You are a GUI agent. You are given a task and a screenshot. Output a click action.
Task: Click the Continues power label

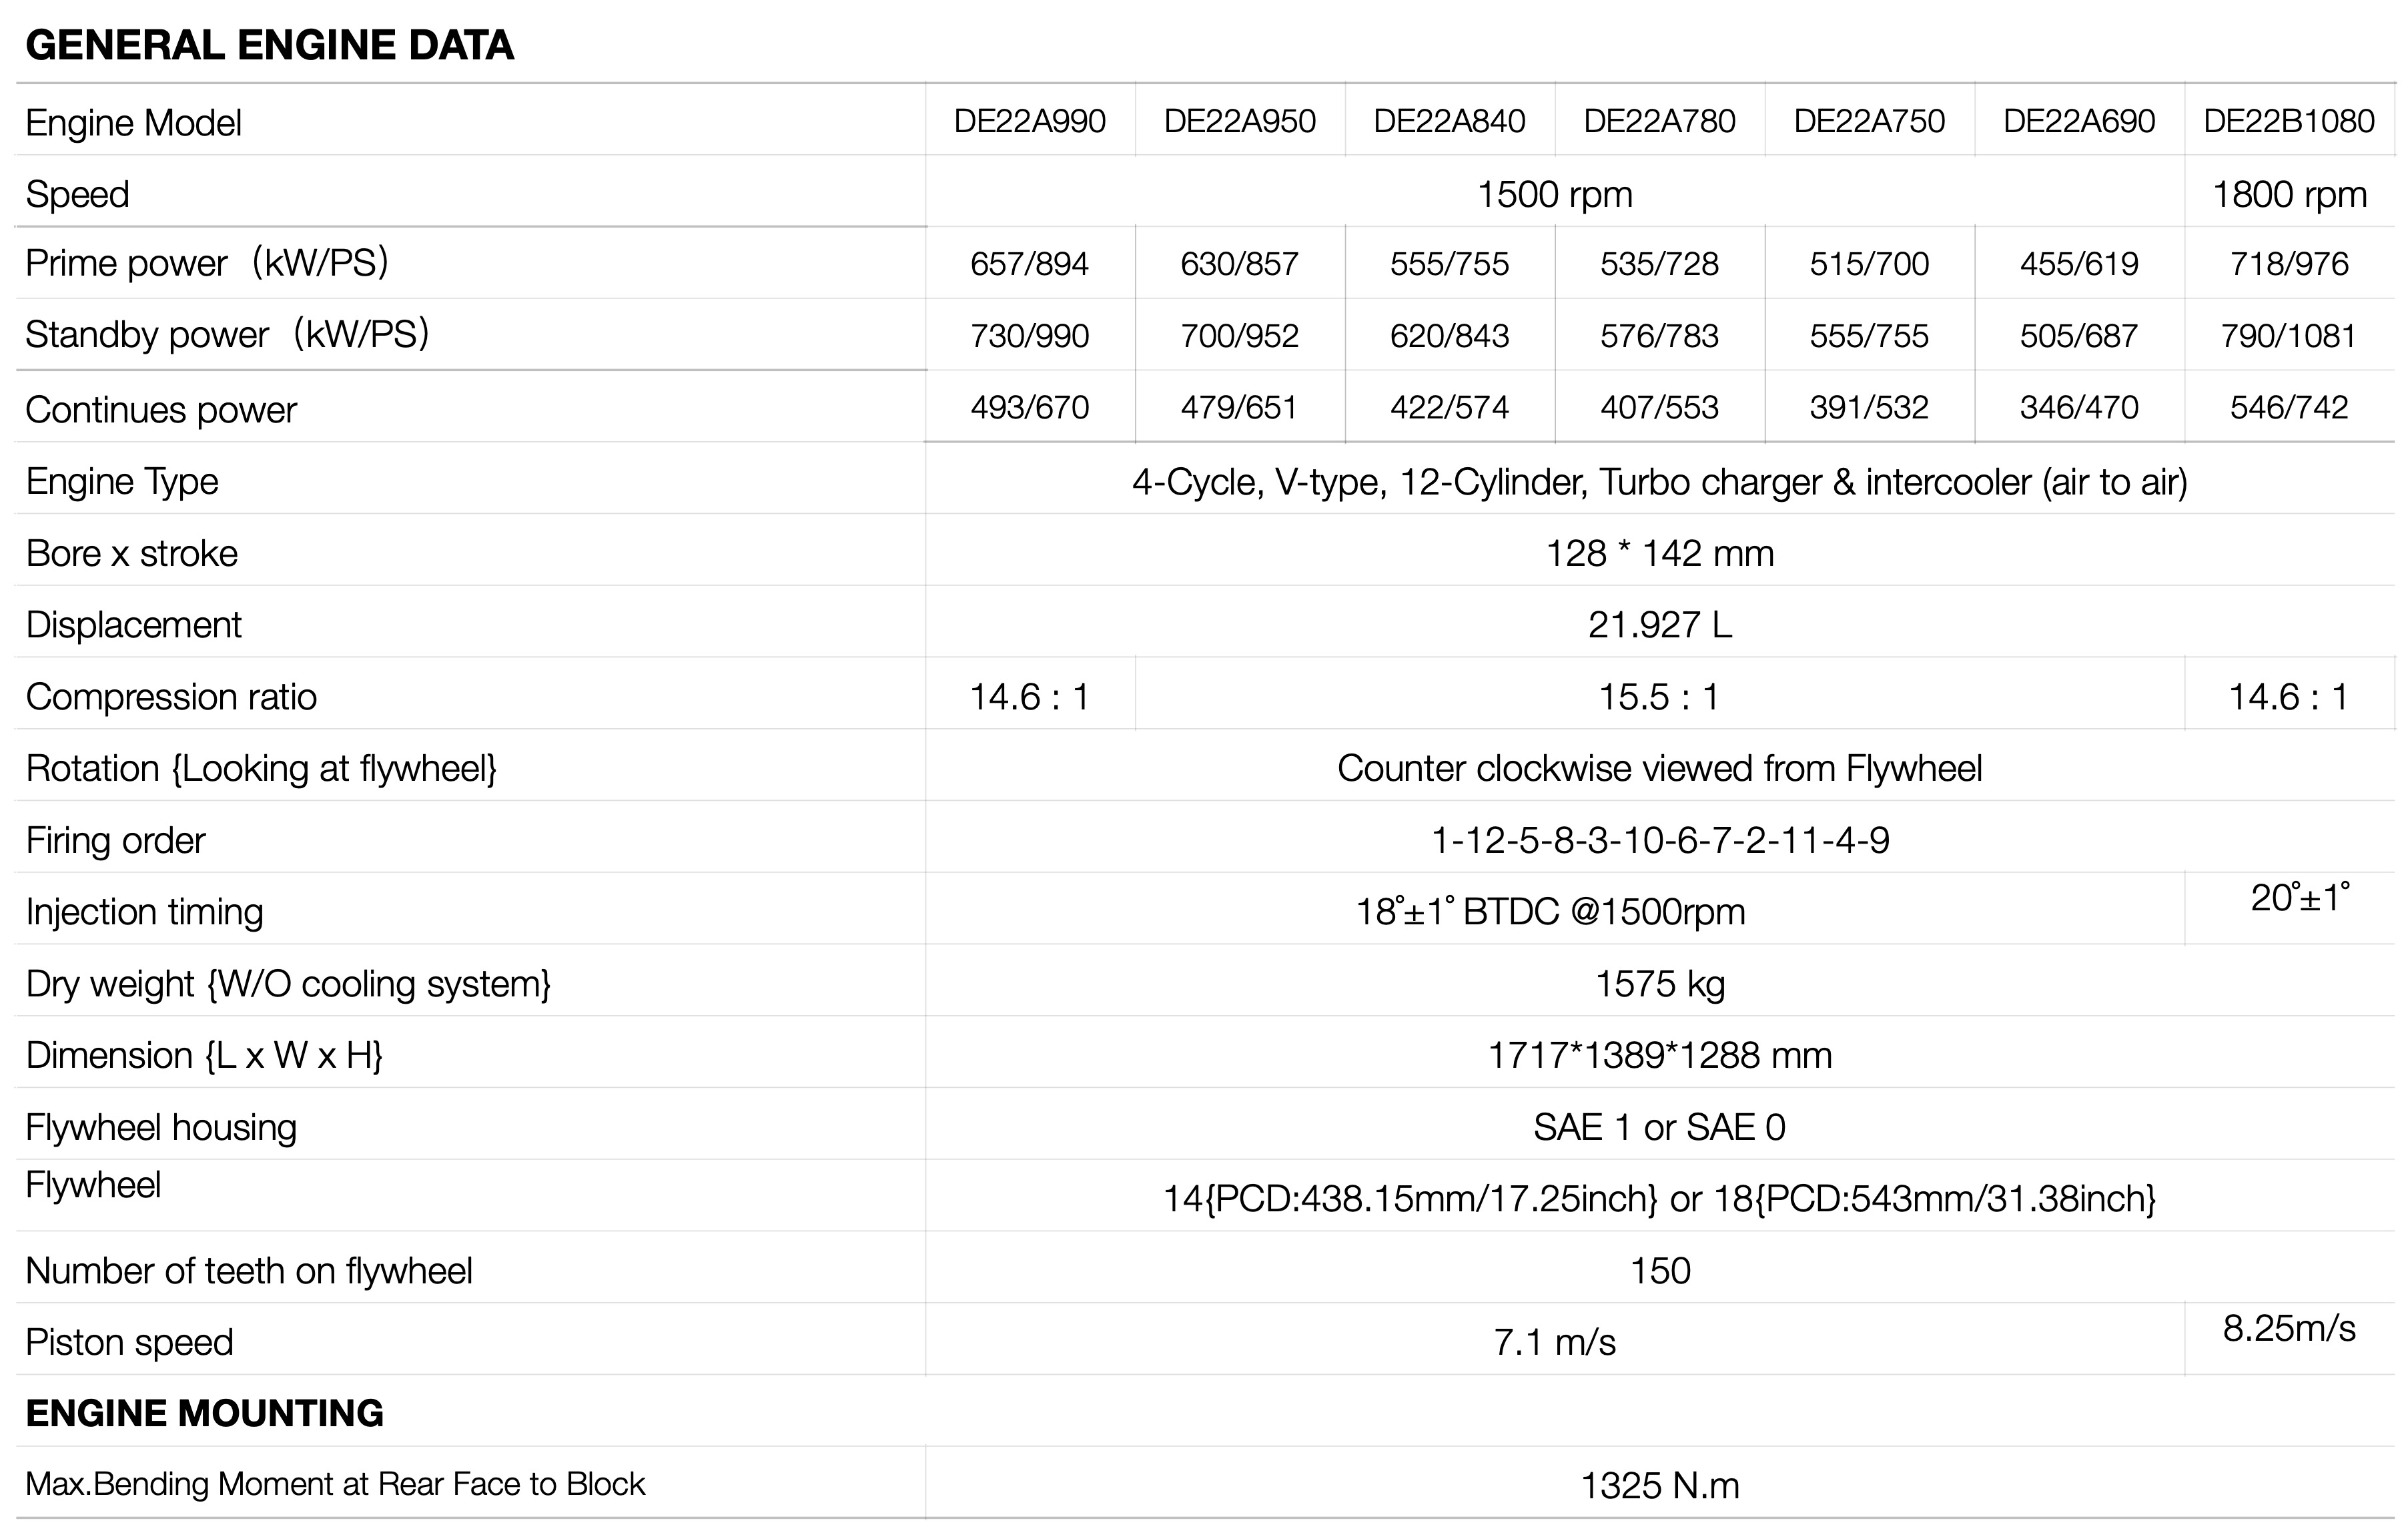(161, 410)
